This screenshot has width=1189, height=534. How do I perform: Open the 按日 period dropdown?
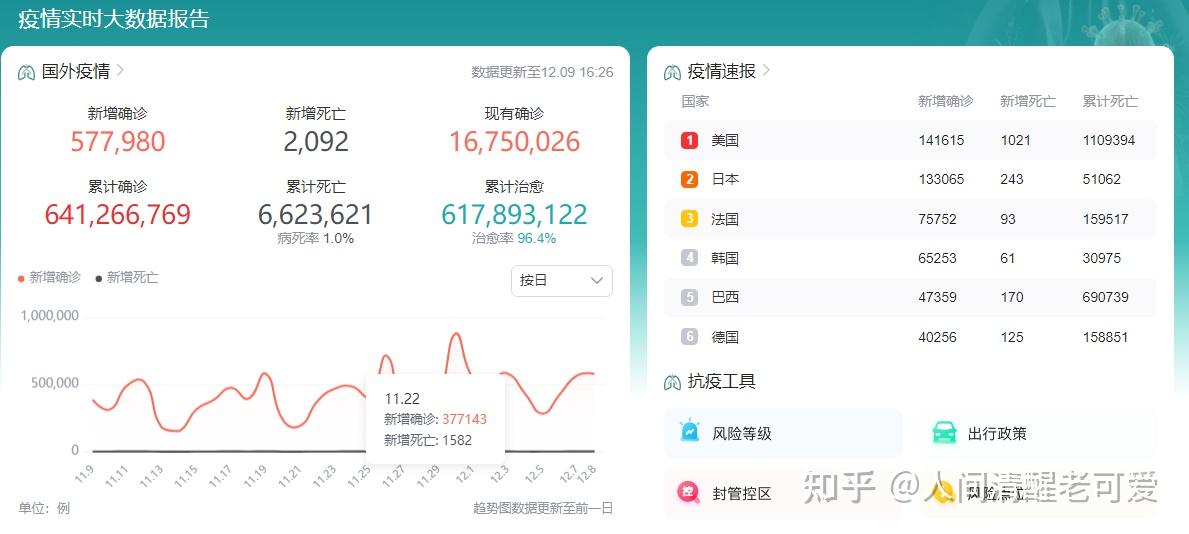coord(562,281)
